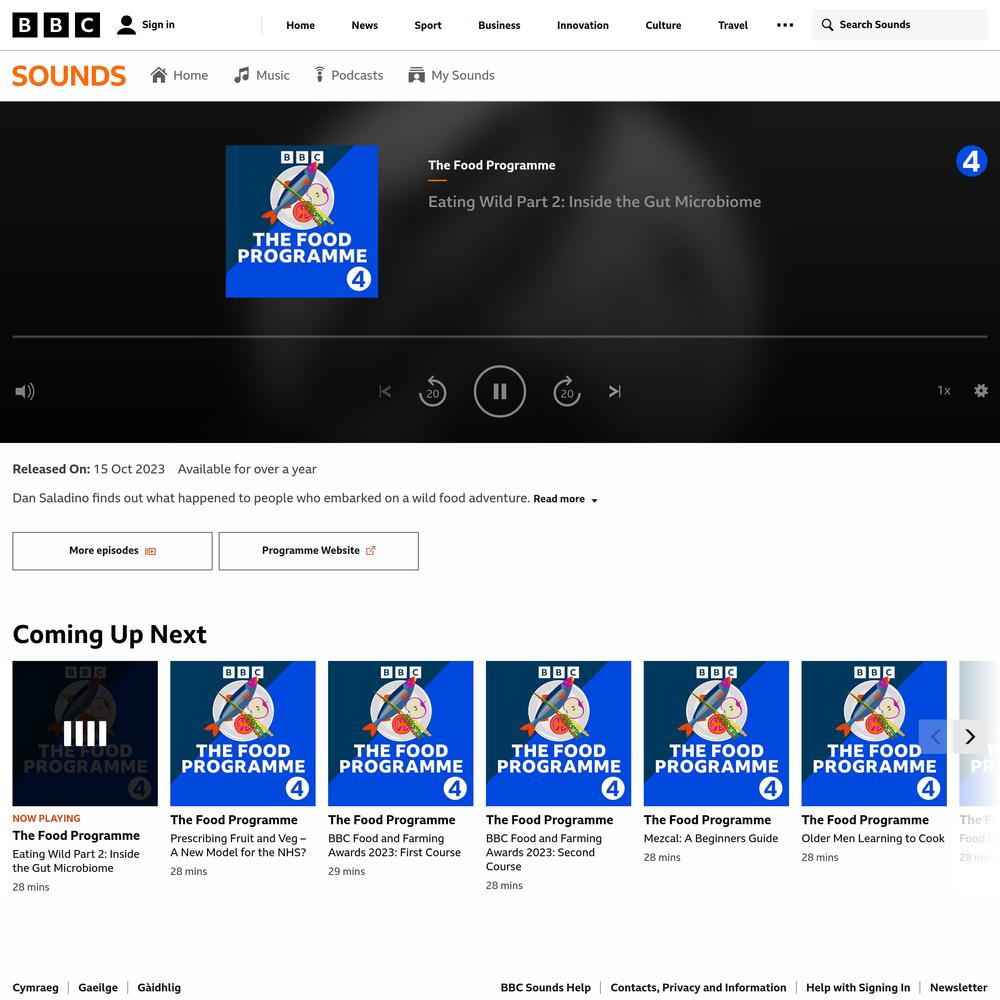Open the Business section
This screenshot has height=1000, width=1000.
pyautogui.click(x=499, y=26)
